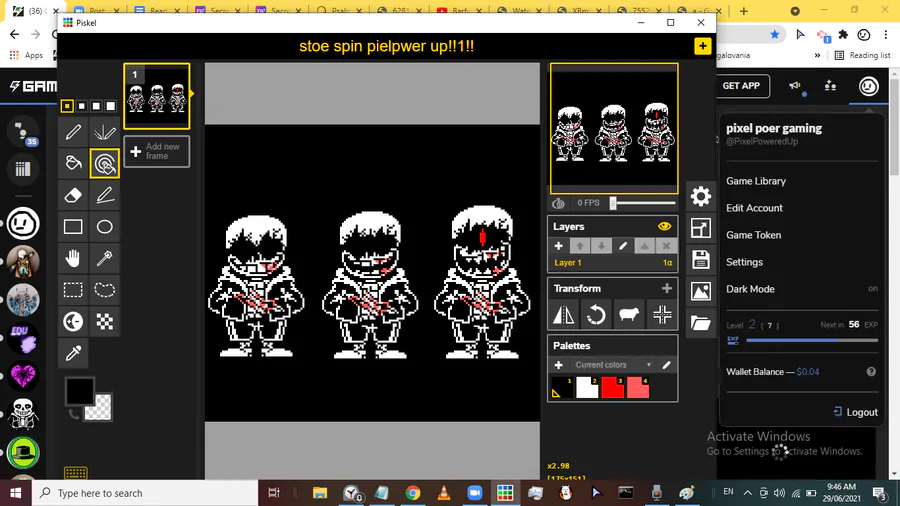This screenshot has width=900, height=506.
Task: Choose the third pen size square
Action: coord(96,106)
